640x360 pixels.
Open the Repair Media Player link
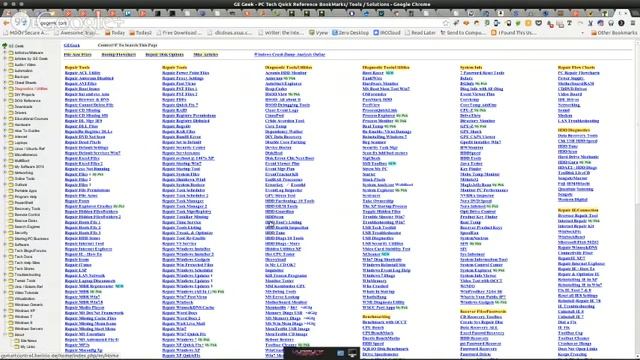coord(84,307)
